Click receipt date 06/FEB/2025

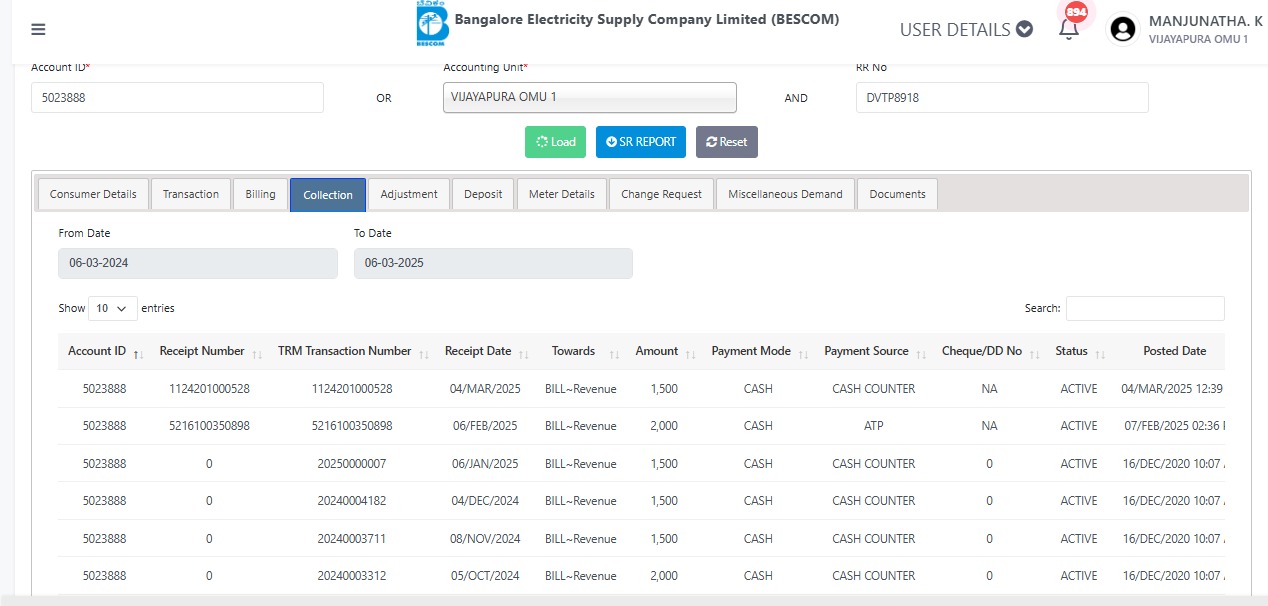(485, 426)
